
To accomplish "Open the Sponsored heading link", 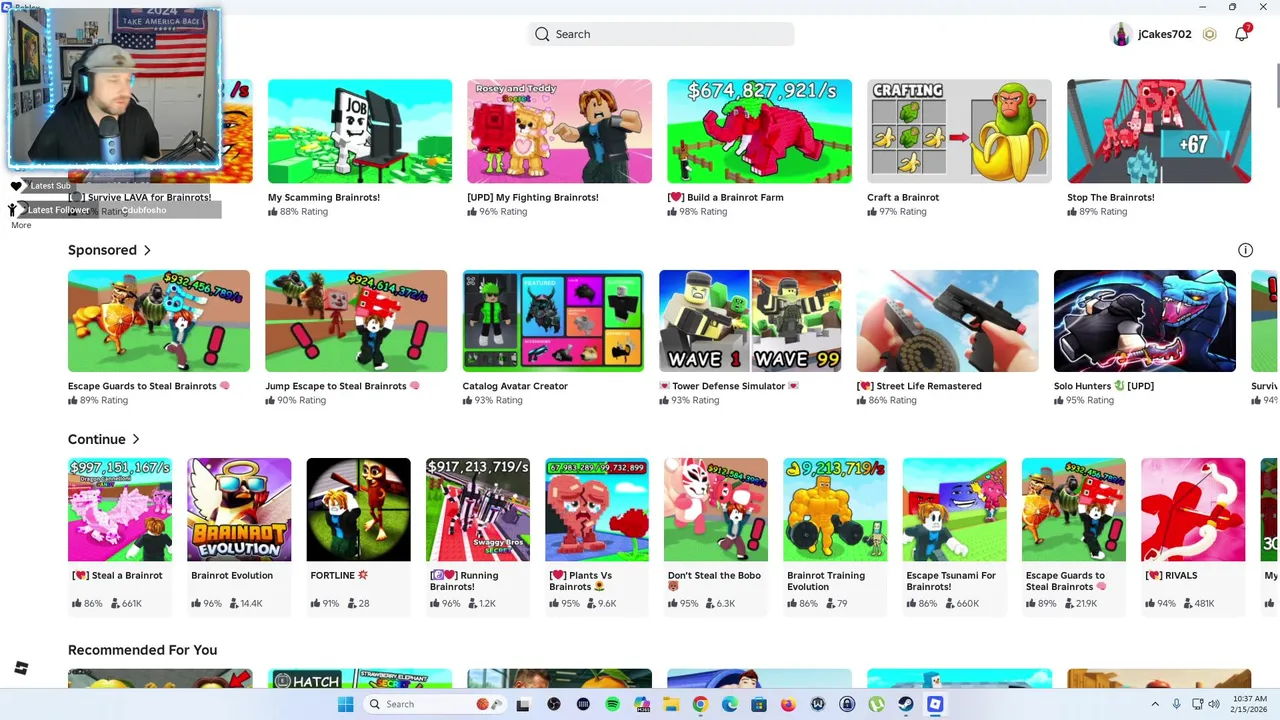I will pos(102,250).
